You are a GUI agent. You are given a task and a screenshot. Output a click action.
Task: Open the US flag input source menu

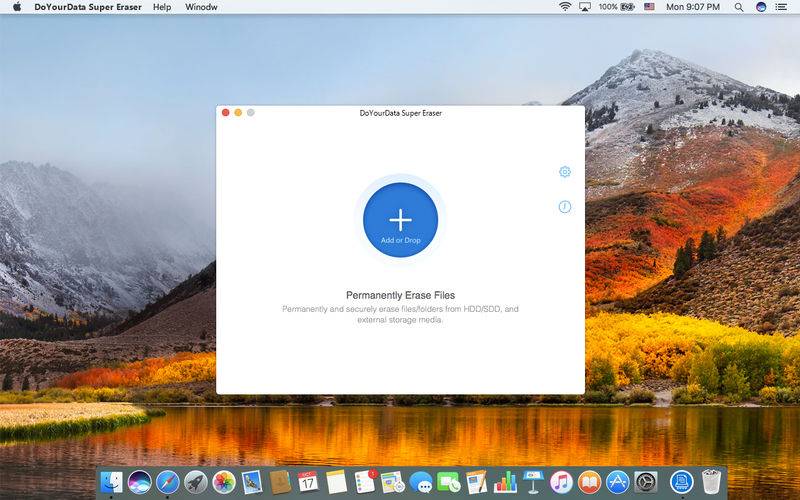click(649, 7)
